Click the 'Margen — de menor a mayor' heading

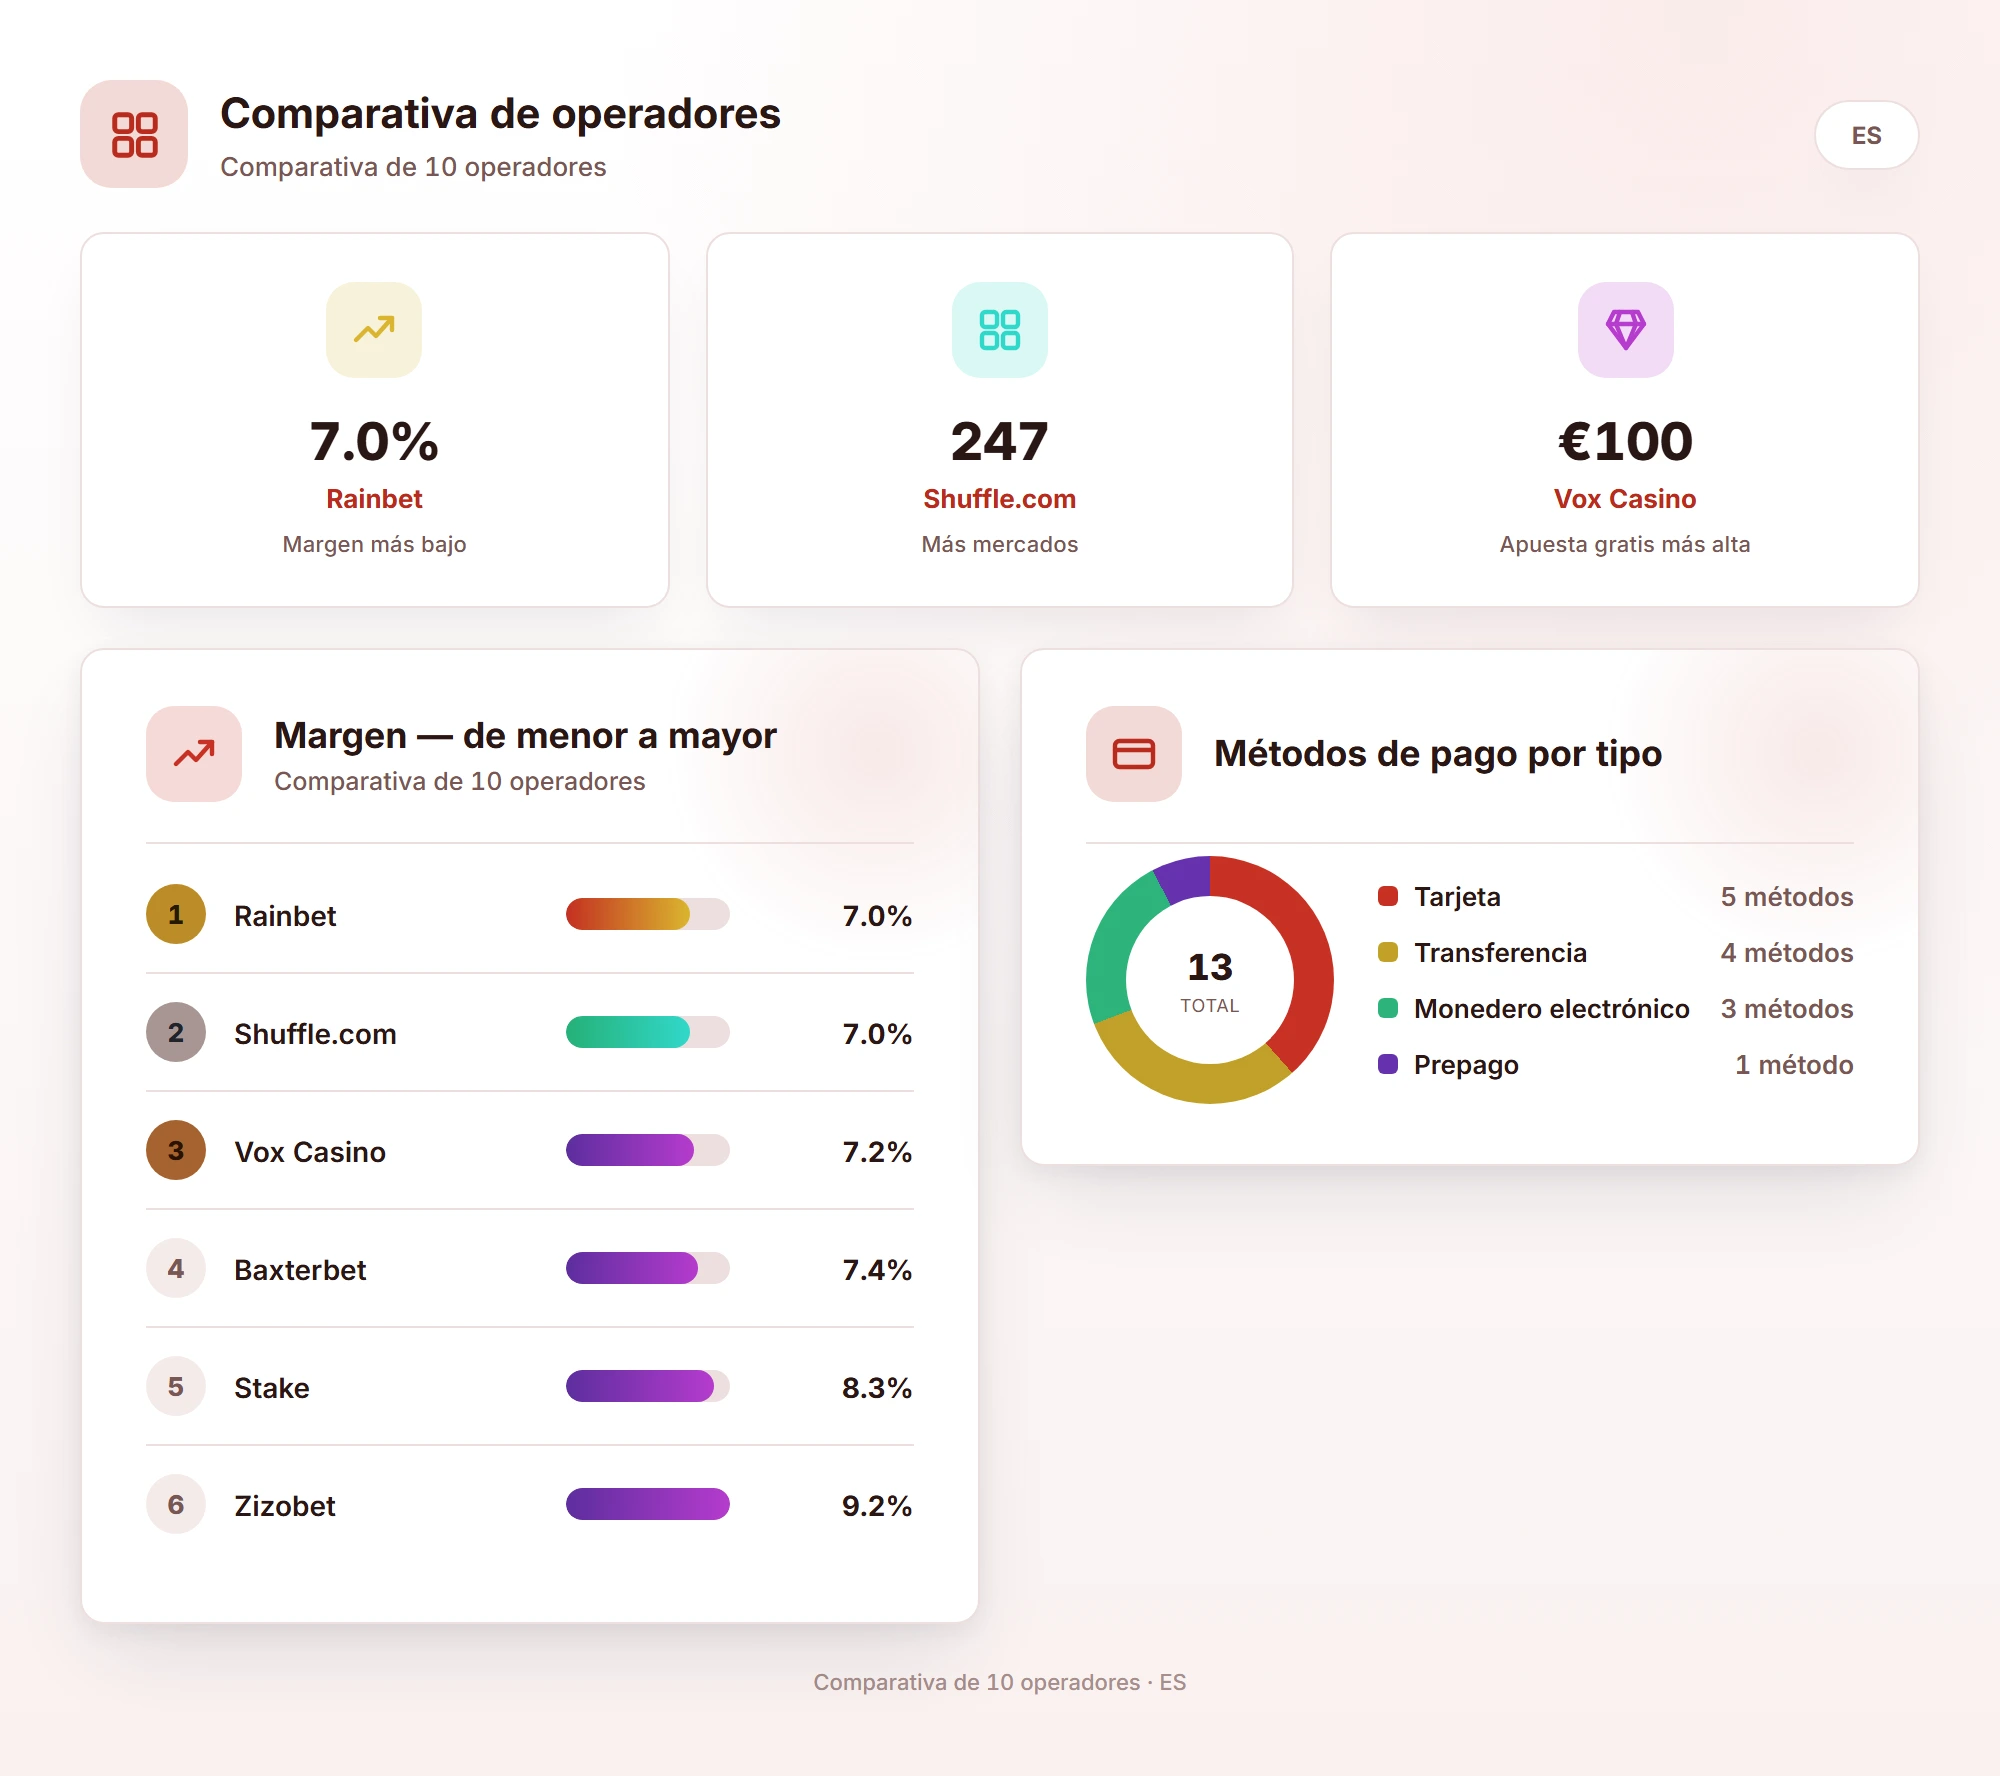tap(525, 736)
